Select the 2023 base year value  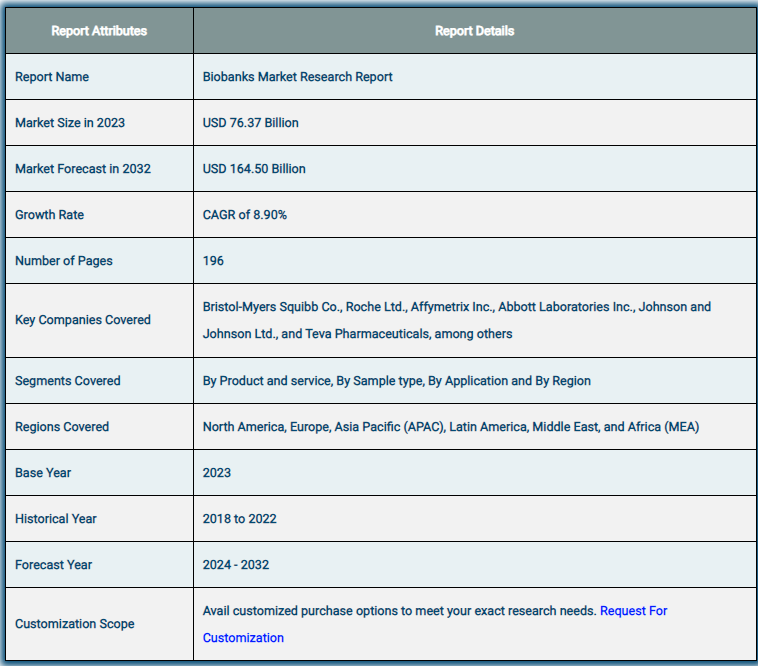(217, 473)
